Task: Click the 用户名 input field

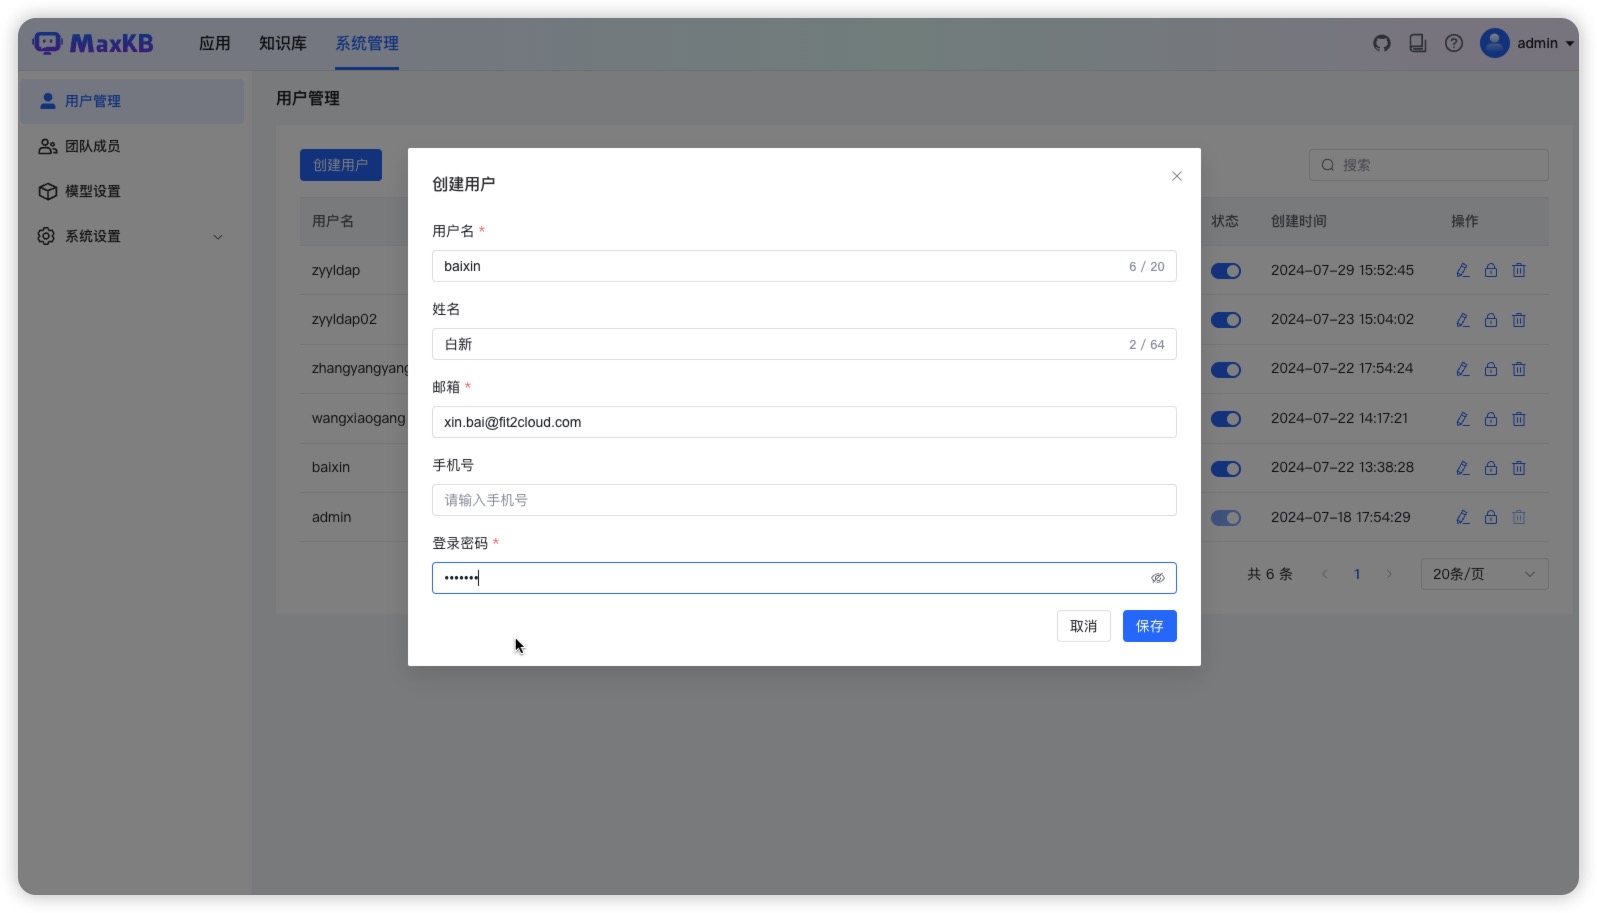Action: click(x=804, y=266)
